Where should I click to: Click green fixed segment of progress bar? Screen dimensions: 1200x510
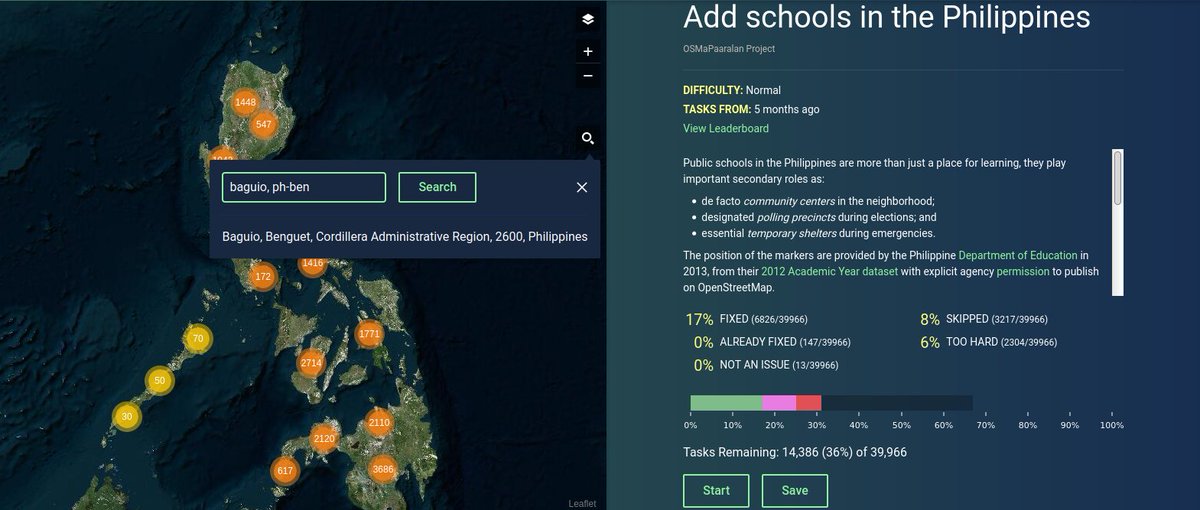coord(726,403)
